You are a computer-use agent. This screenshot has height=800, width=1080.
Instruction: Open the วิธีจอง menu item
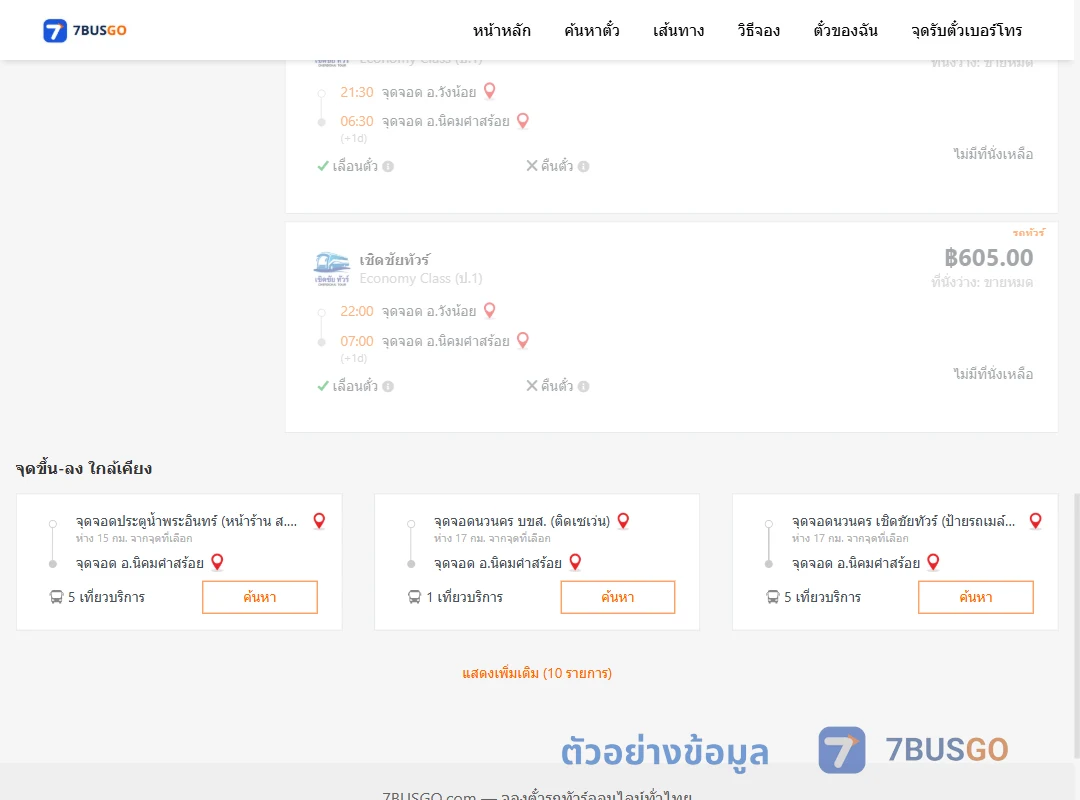[758, 30]
